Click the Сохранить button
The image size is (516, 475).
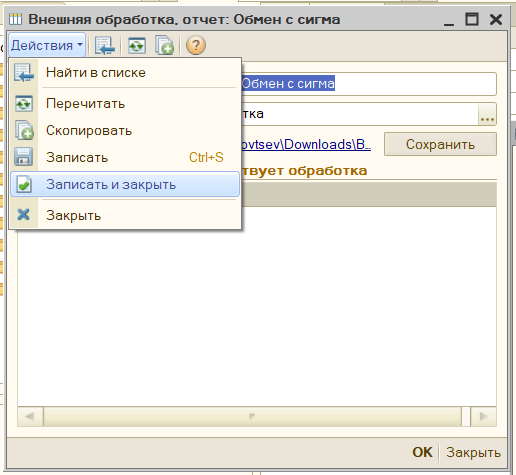[440, 144]
